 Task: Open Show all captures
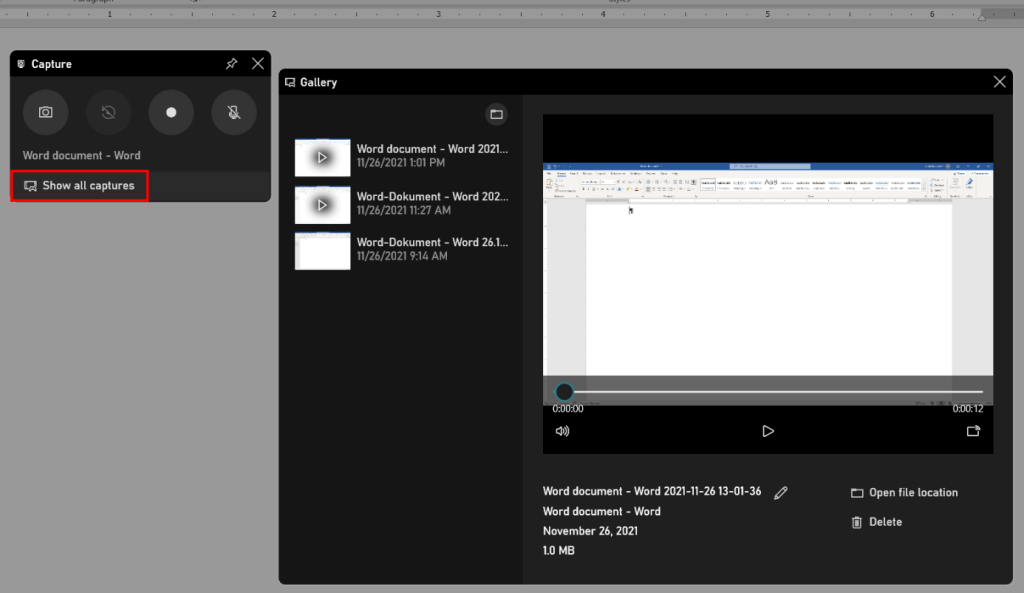pyautogui.click(x=79, y=185)
